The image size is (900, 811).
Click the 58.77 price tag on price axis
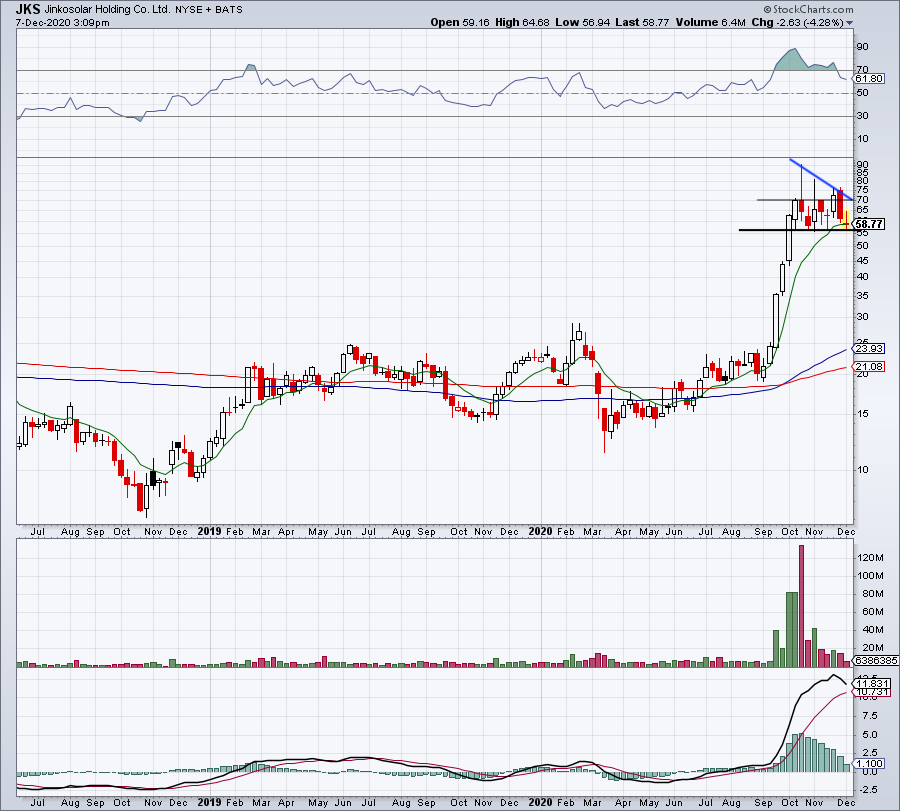pyautogui.click(x=868, y=224)
